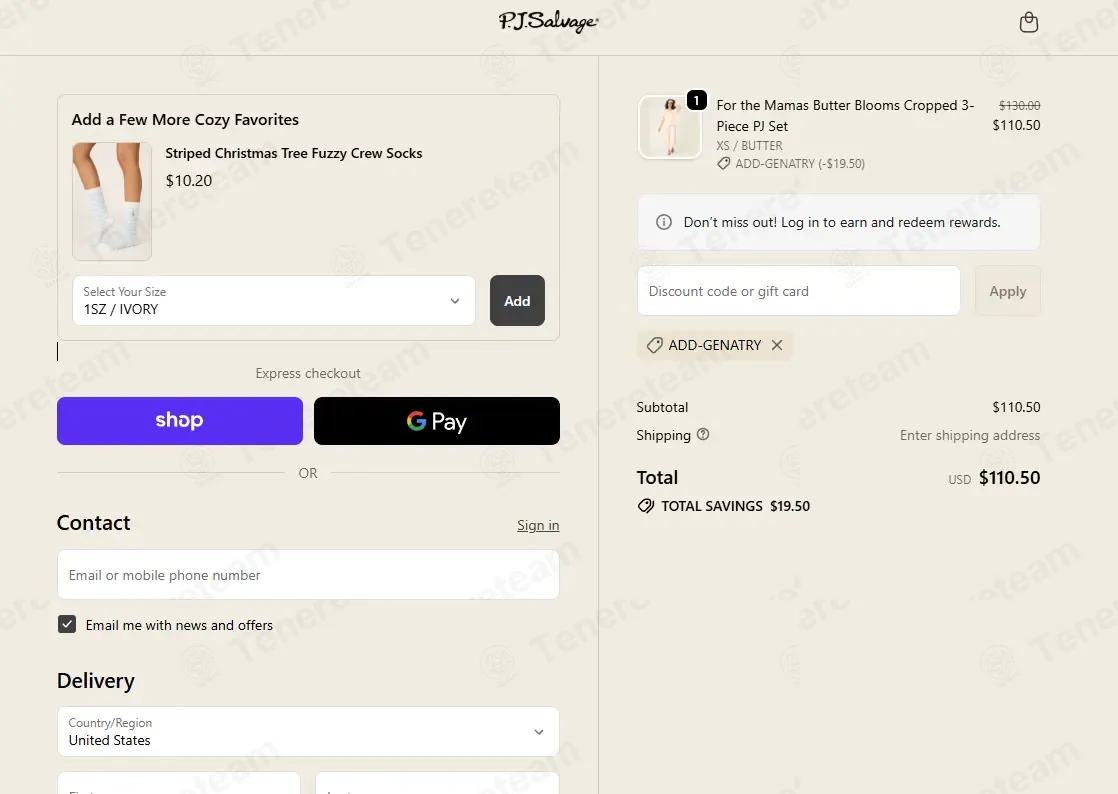Click the For the Mamas Butter Blooms product name

pyautogui.click(x=845, y=115)
